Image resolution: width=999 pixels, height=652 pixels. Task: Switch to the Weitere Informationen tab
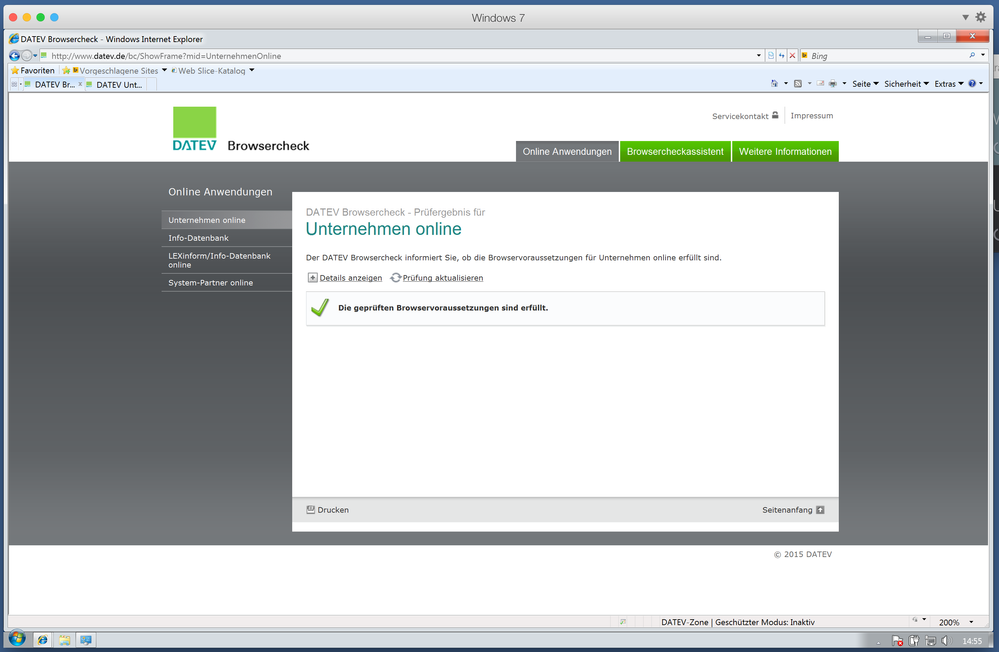point(785,152)
